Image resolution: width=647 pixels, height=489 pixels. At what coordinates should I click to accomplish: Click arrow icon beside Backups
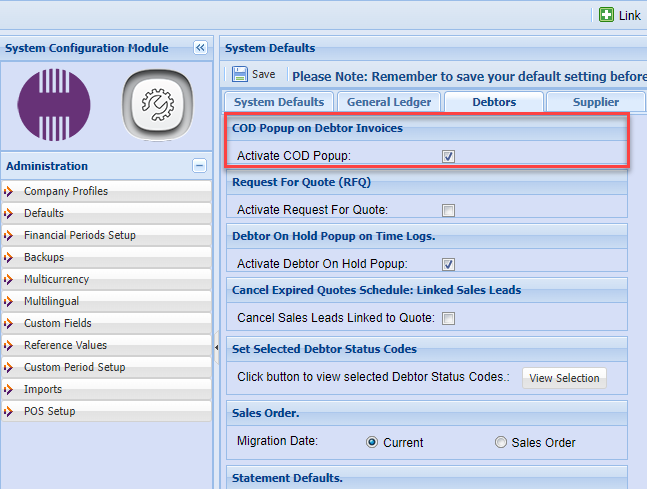tap(9, 257)
